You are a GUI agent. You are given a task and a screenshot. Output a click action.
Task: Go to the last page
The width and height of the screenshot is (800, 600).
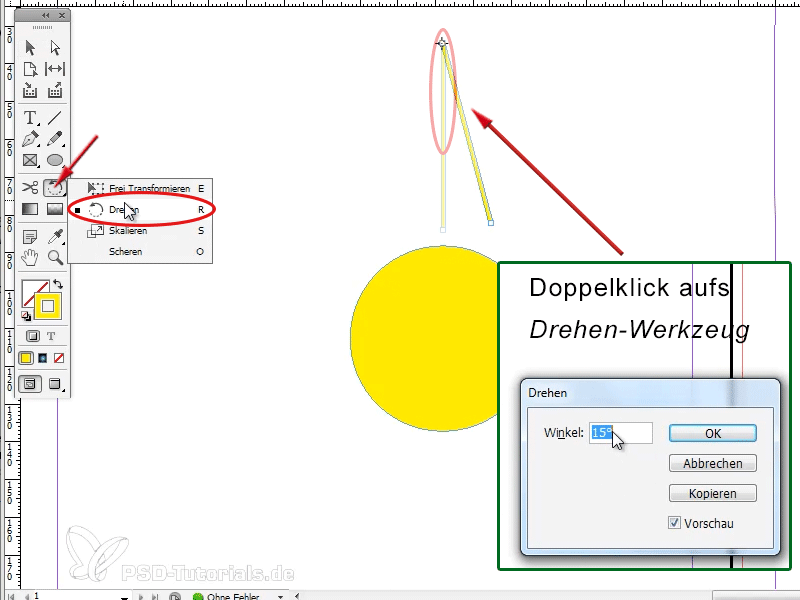(x=156, y=596)
